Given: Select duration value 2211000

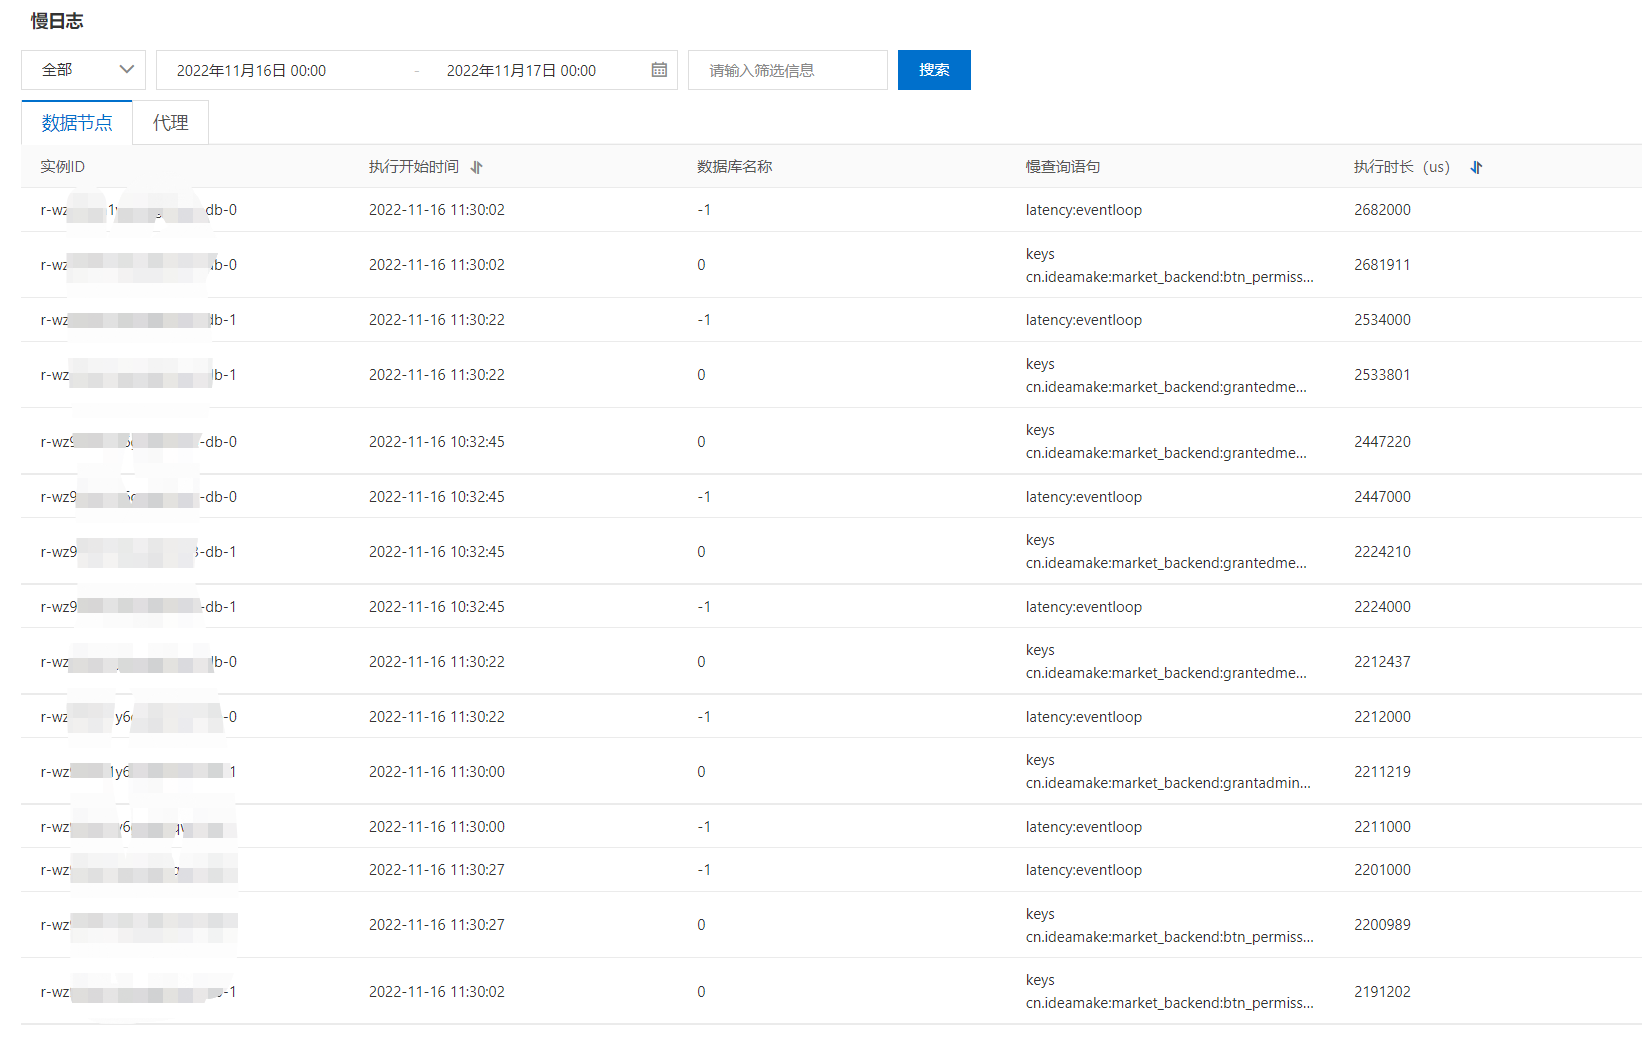Looking at the screenshot, I should pos(1382,827).
